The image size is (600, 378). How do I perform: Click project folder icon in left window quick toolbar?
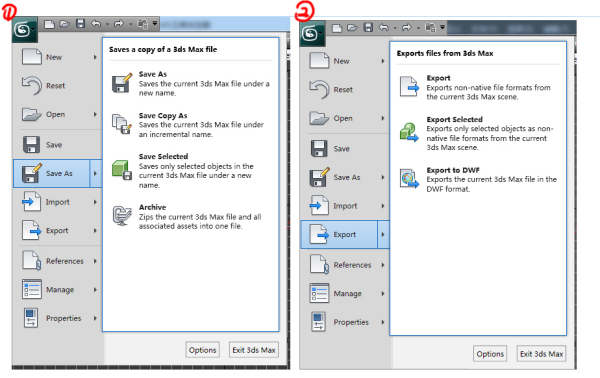143,24
